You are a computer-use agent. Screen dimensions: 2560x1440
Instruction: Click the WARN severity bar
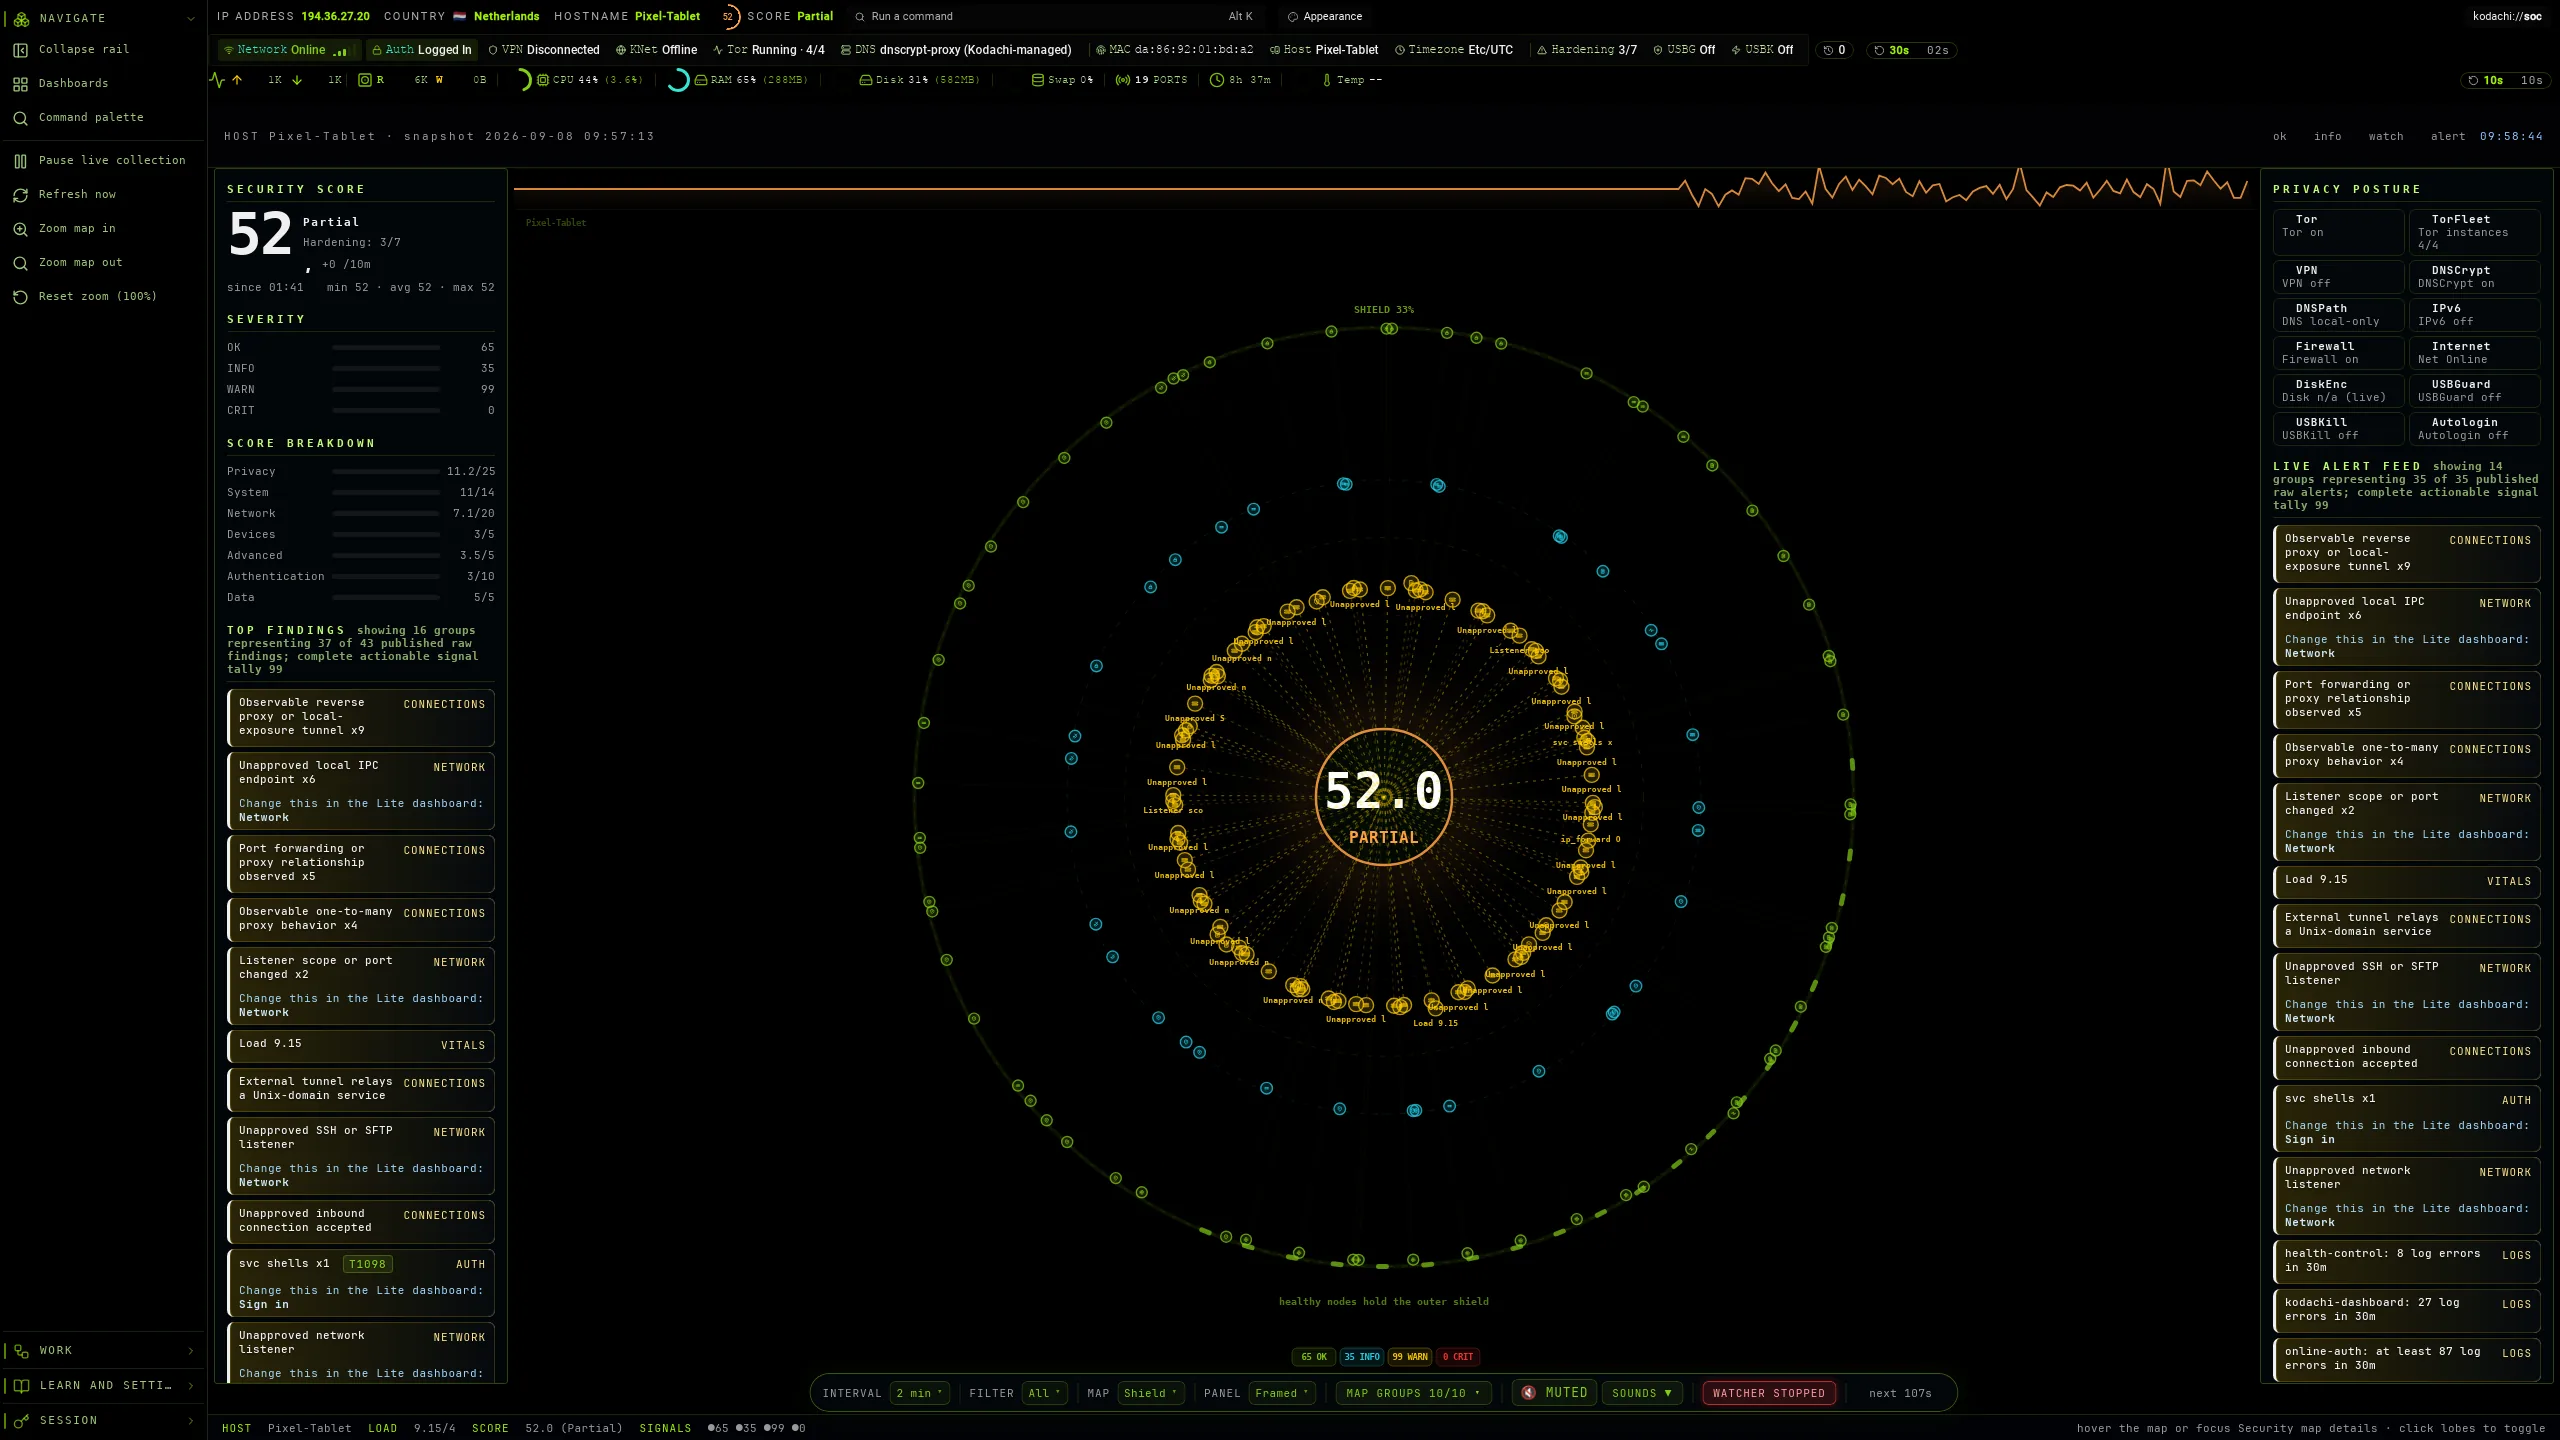tap(386, 390)
